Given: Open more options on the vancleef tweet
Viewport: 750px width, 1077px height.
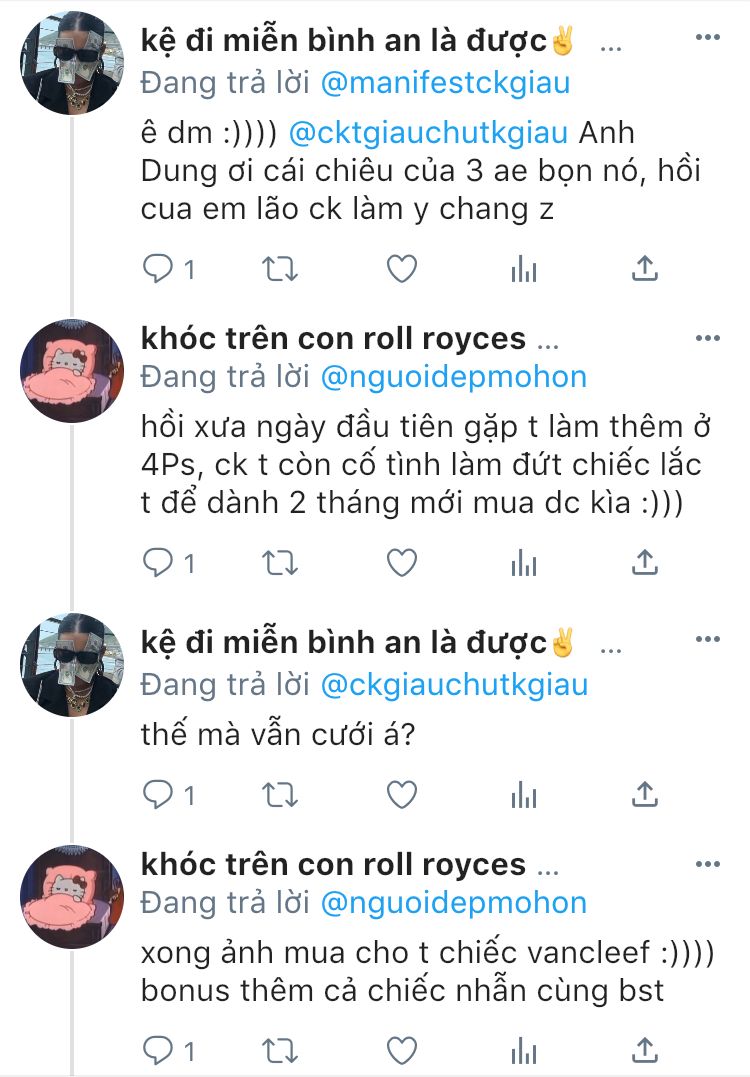Looking at the screenshot, I should coord(707,864).
